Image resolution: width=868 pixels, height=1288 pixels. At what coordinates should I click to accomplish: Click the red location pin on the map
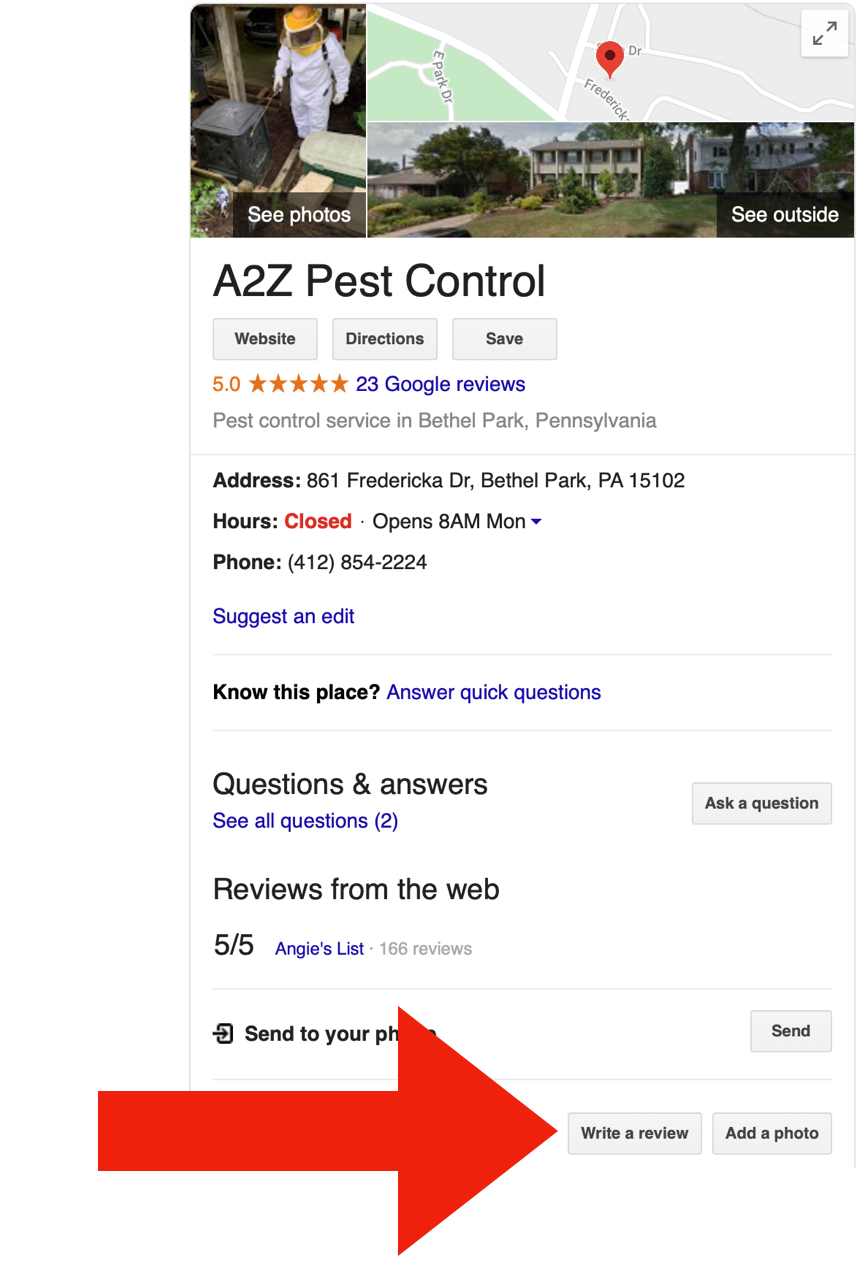pos(610,58)
